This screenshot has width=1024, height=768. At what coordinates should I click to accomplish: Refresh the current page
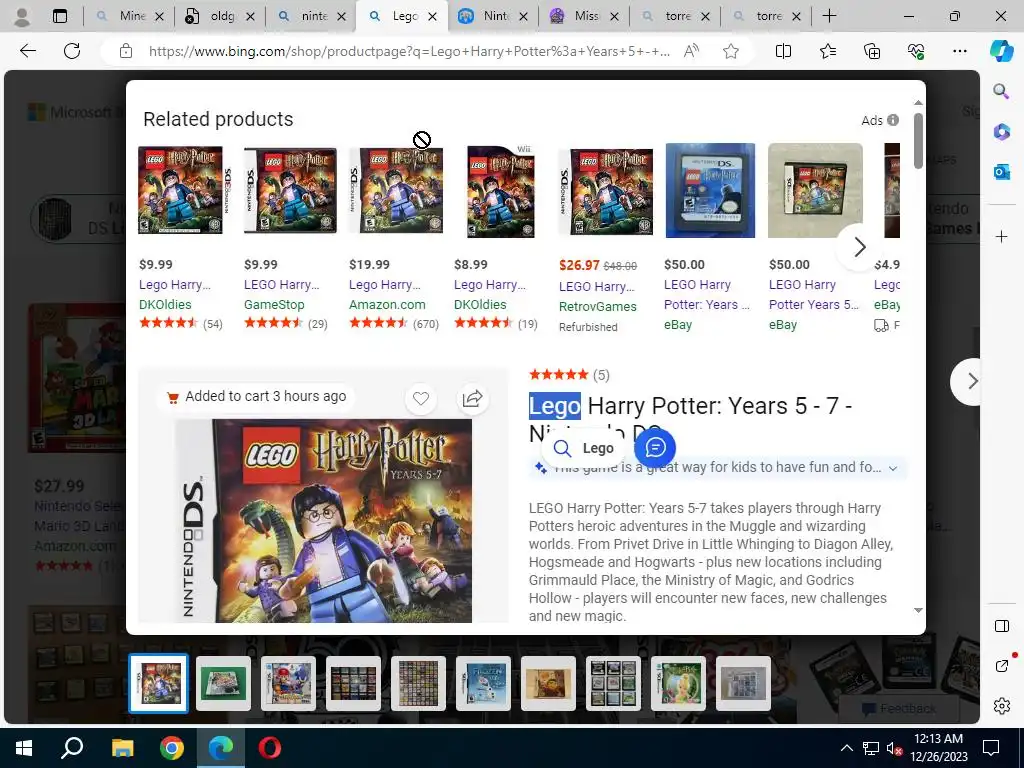pyautogui.click(x=72, y=51)
